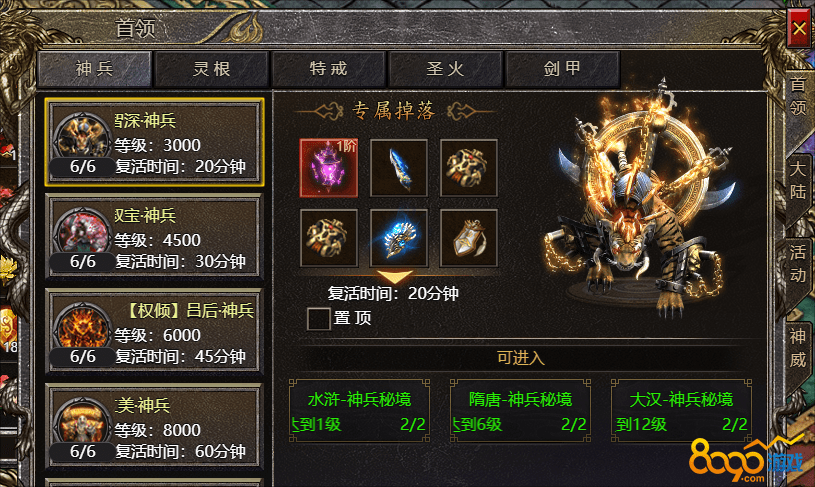The image size is (815, 487).
Task: Enter the 隋唐-神兵秘境 dungeon
Action: [x=520, y=411]
